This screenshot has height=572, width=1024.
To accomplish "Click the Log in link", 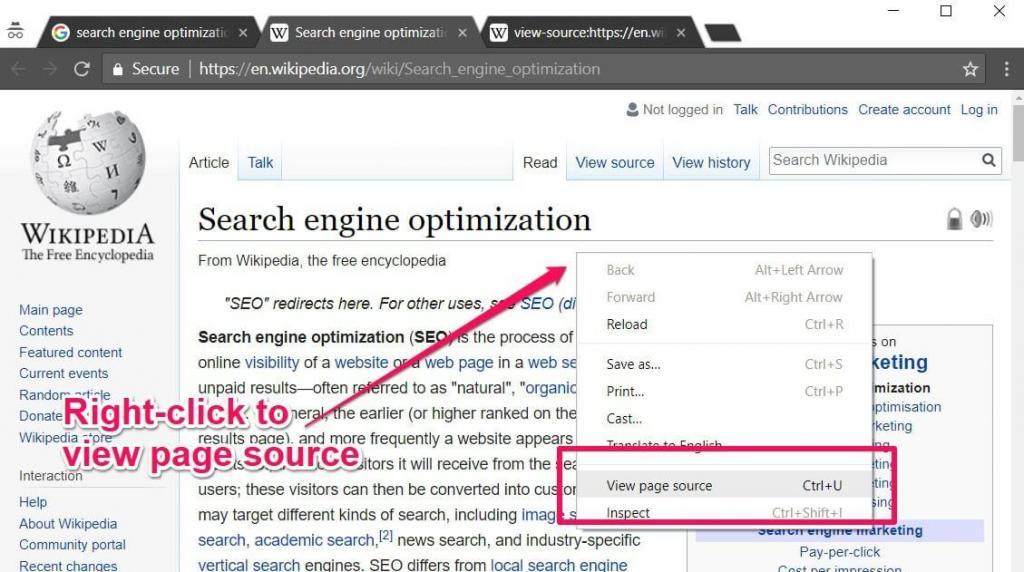I will pyautogui.click(x=978, y=110).
